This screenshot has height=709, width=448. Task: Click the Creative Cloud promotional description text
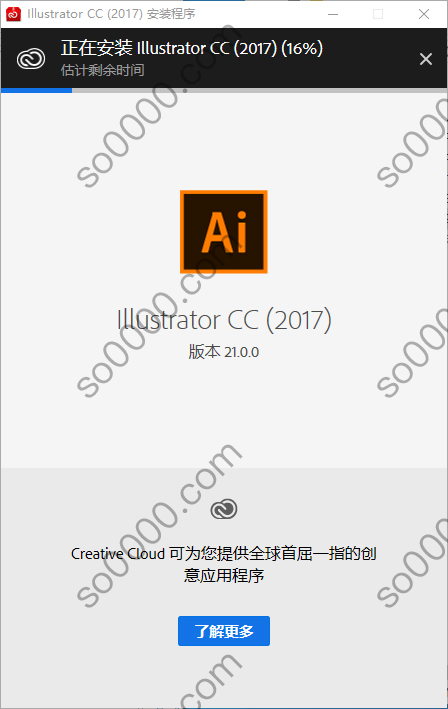pyautogui.click(x=224, y=564)
